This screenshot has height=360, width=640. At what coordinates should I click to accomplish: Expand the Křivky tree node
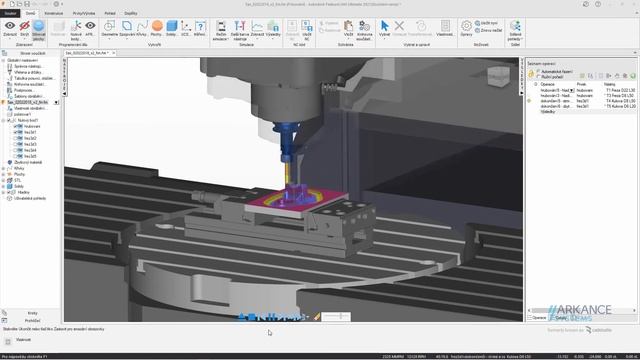[x=3, y=168]
